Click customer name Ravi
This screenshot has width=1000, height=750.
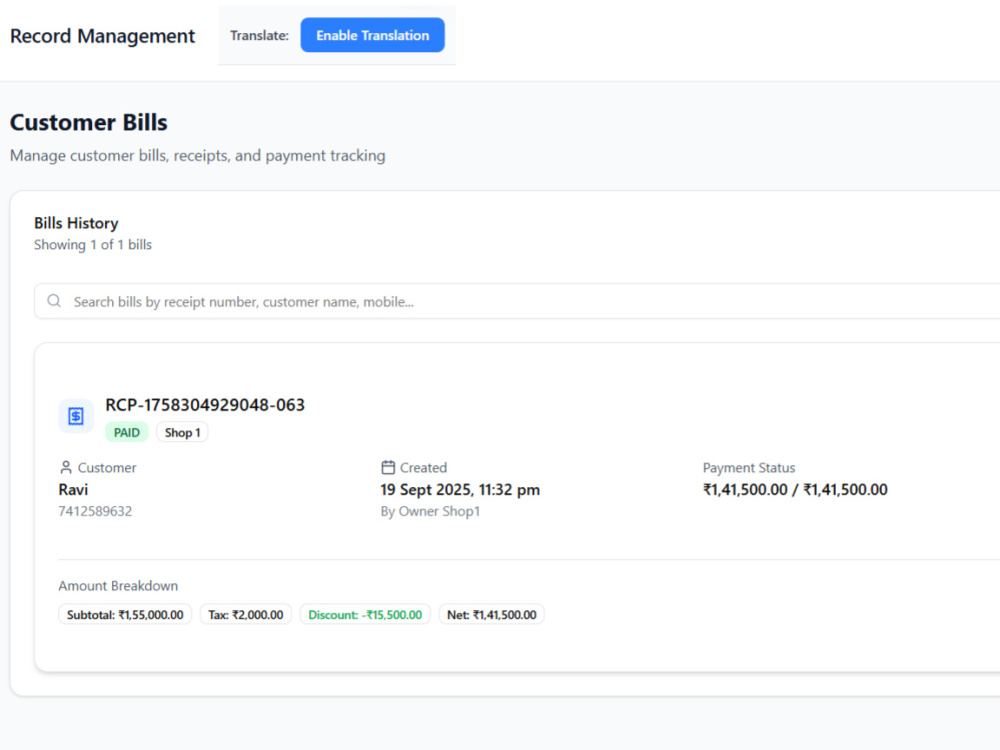pos(73,490)
